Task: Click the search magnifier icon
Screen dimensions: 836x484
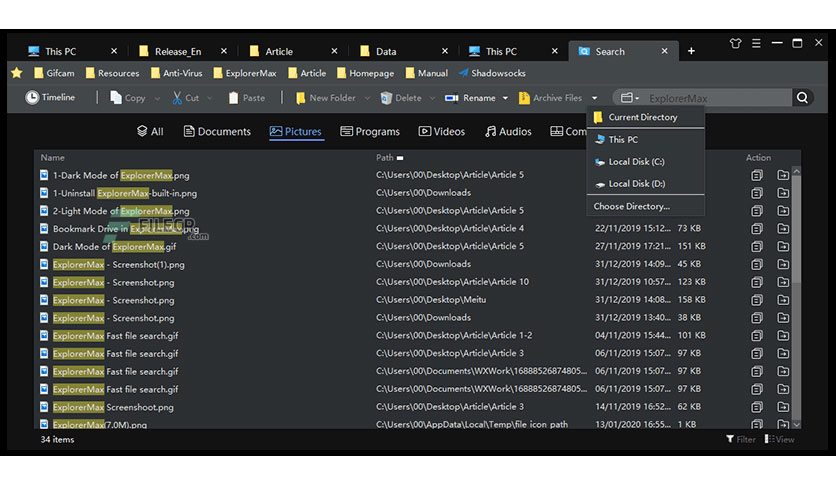Action: [x=802, y=98]
